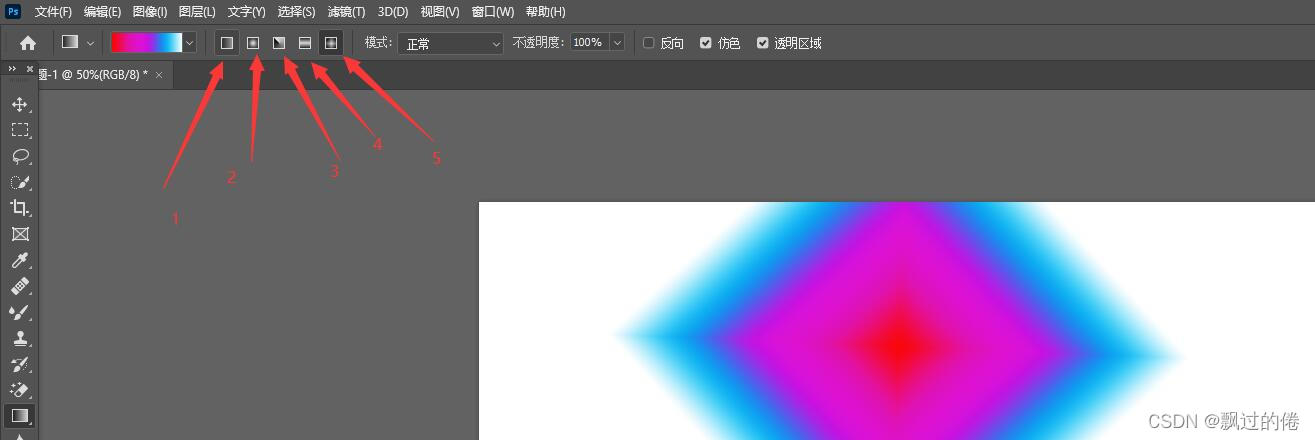Select the Brush tool
The height and width of the screenshot is (440, 1315).
click(x=19, y=312)
